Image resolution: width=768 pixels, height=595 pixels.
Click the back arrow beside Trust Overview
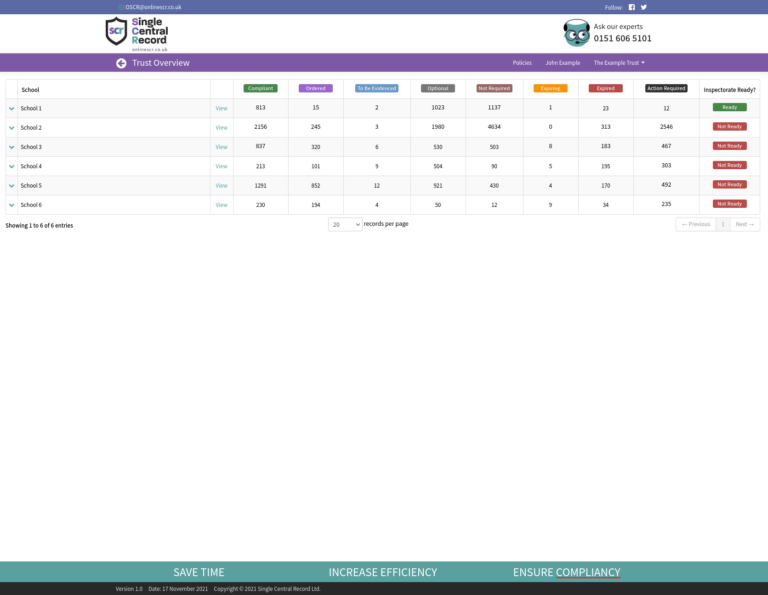coord(121,63)
